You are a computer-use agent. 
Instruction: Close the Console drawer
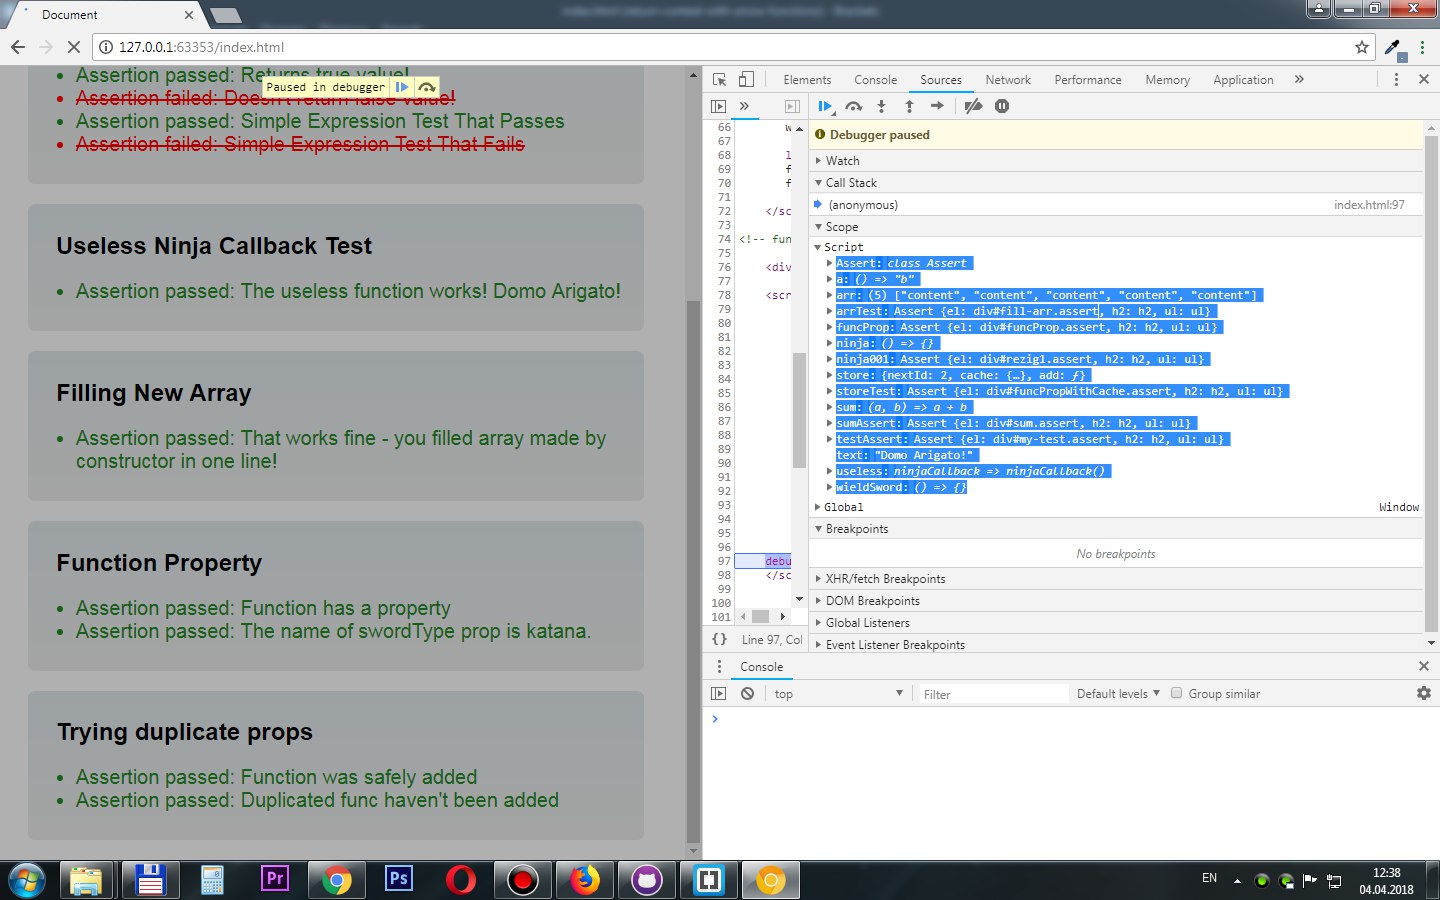[x=1424, y=666]
